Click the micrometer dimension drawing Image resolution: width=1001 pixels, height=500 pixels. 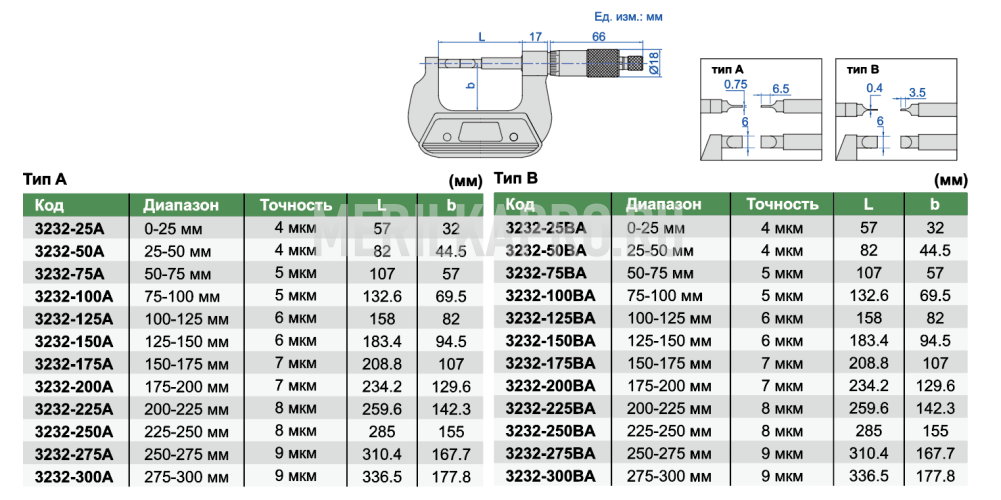coord(535,93)
